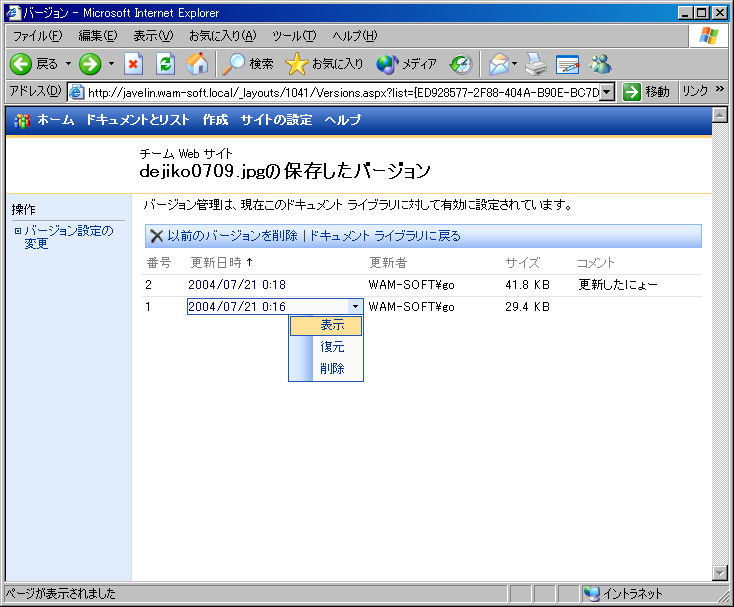Click 以前のバージョンを削除 link
734x607 pixels.
[232, 235]
